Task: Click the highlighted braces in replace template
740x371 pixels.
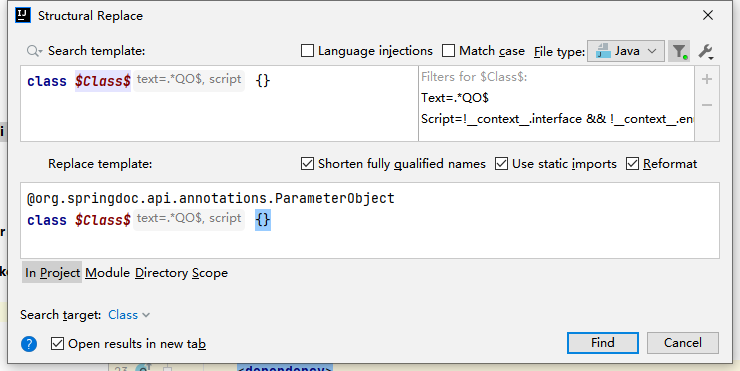Action: [263, 220]
